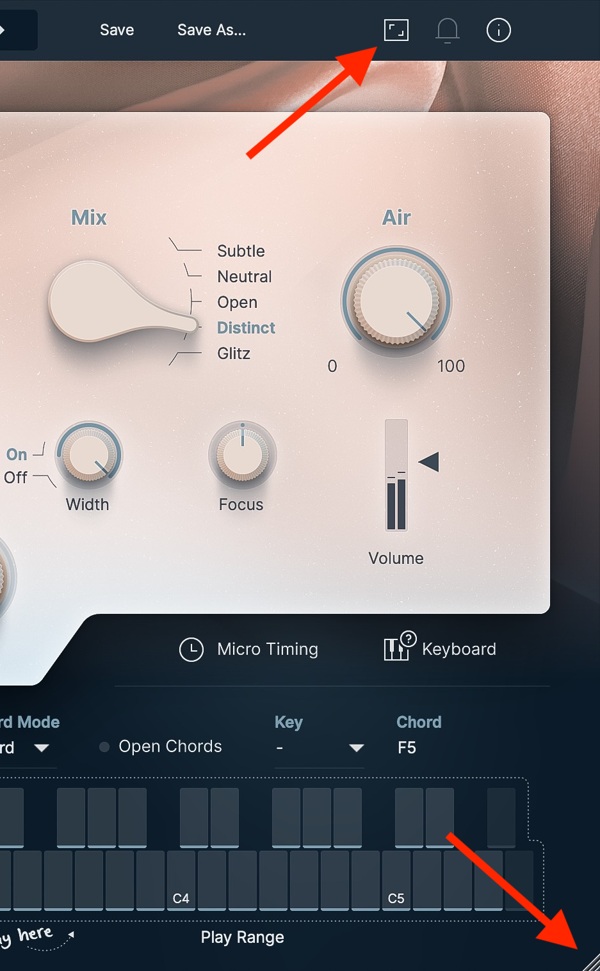
Task: Switch the Width toggle to Off
Action: coord(15,477)
